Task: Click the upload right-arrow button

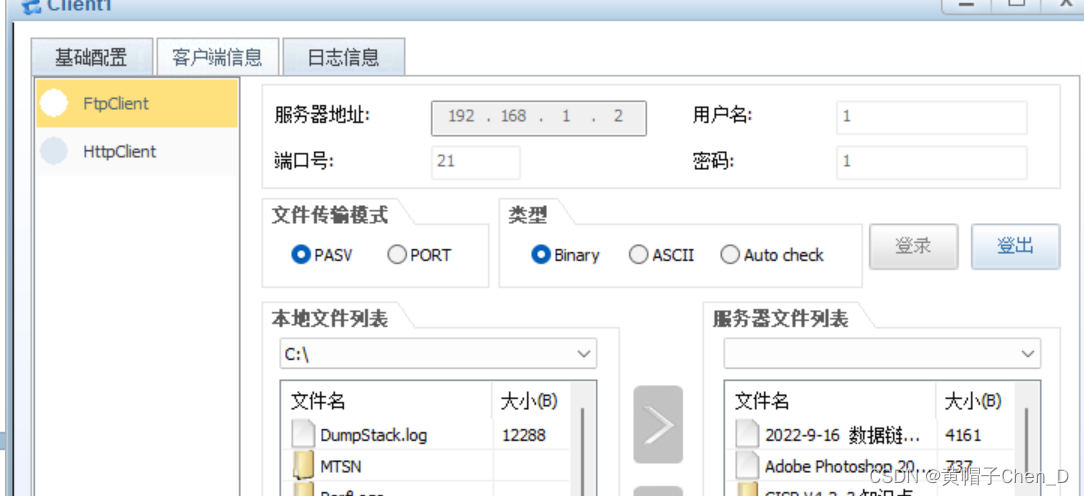Action: pyautogui.click(x=657, y=425)
